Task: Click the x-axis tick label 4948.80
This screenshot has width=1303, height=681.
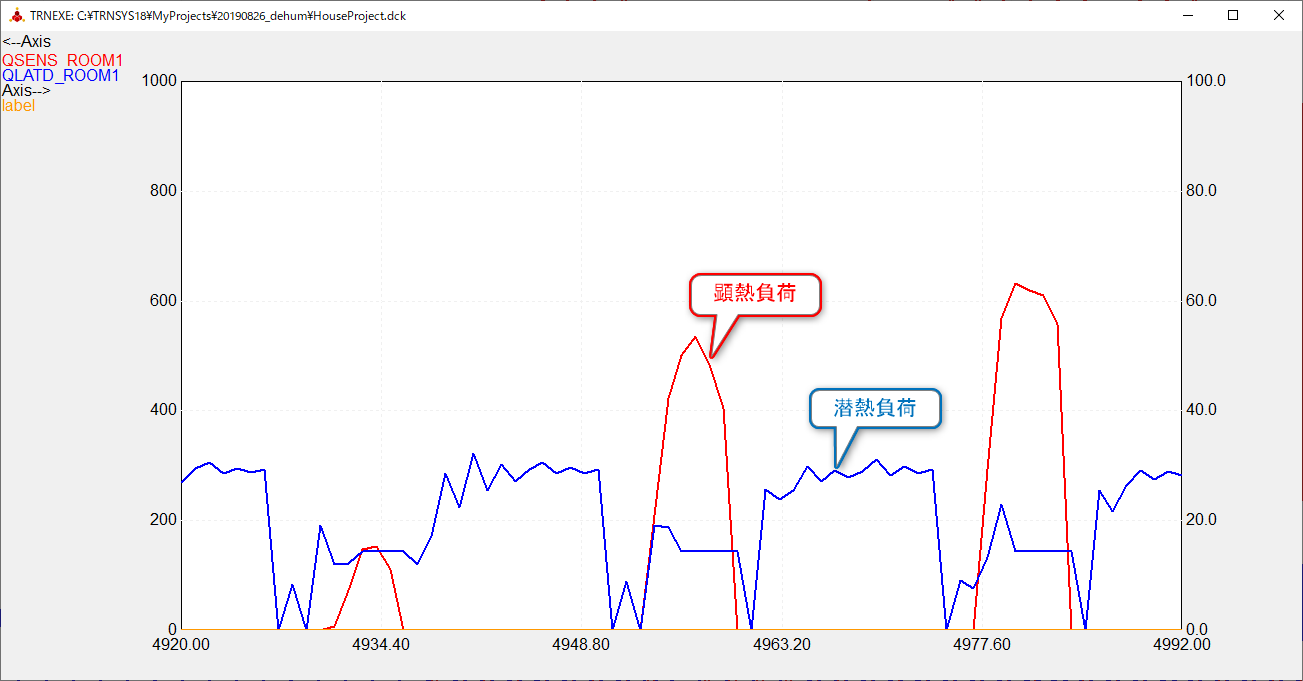Action: 581,644
